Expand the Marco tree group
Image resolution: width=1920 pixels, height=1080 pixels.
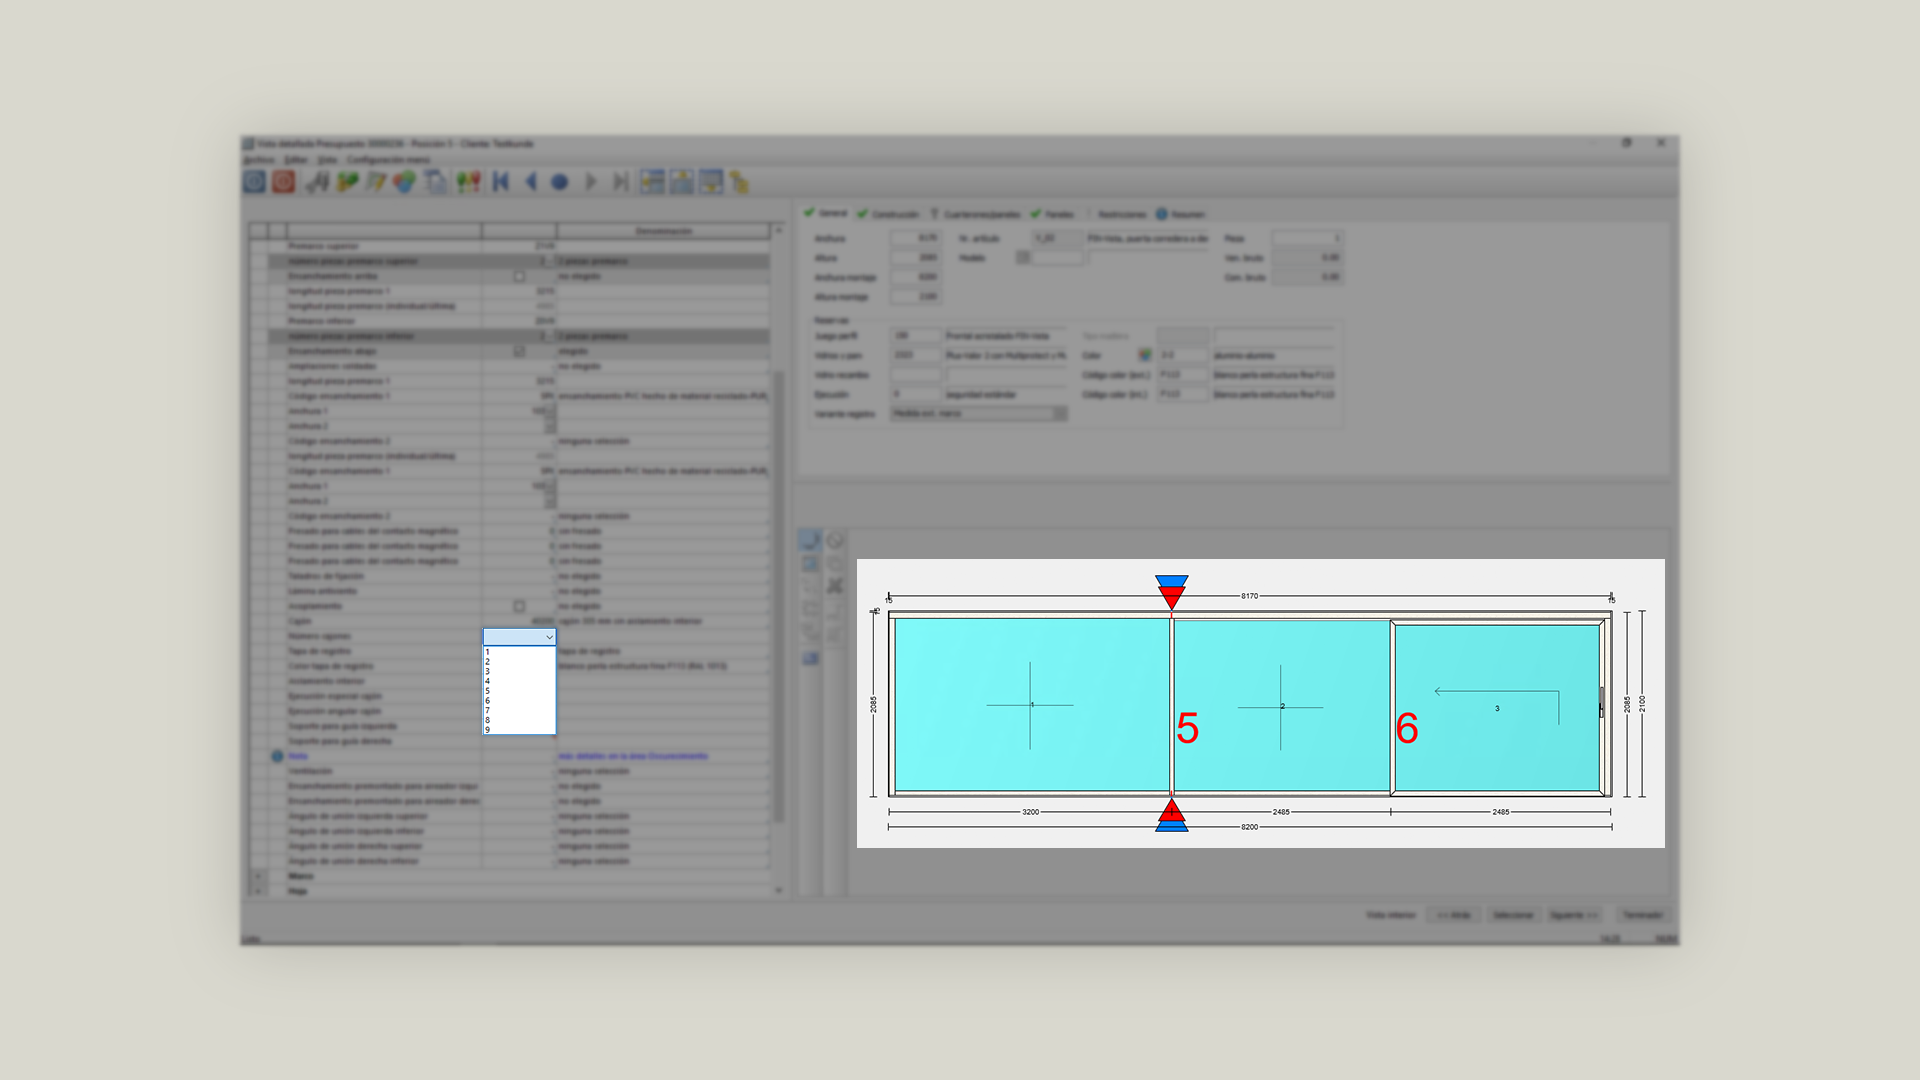(x=258, y=876)
